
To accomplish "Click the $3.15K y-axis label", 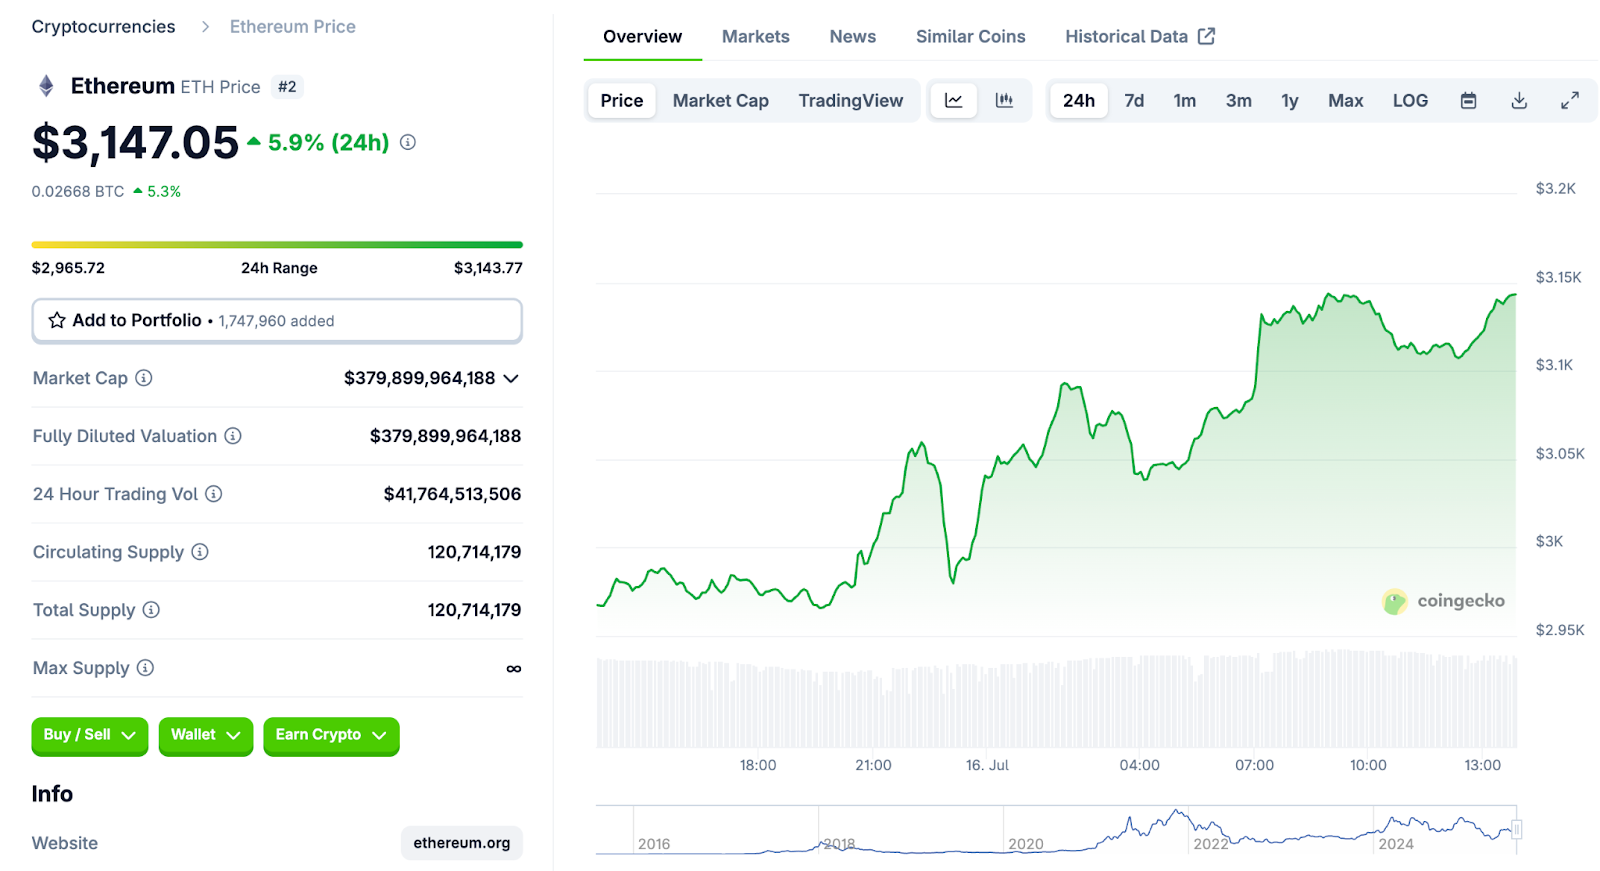I will [1558, 277].
